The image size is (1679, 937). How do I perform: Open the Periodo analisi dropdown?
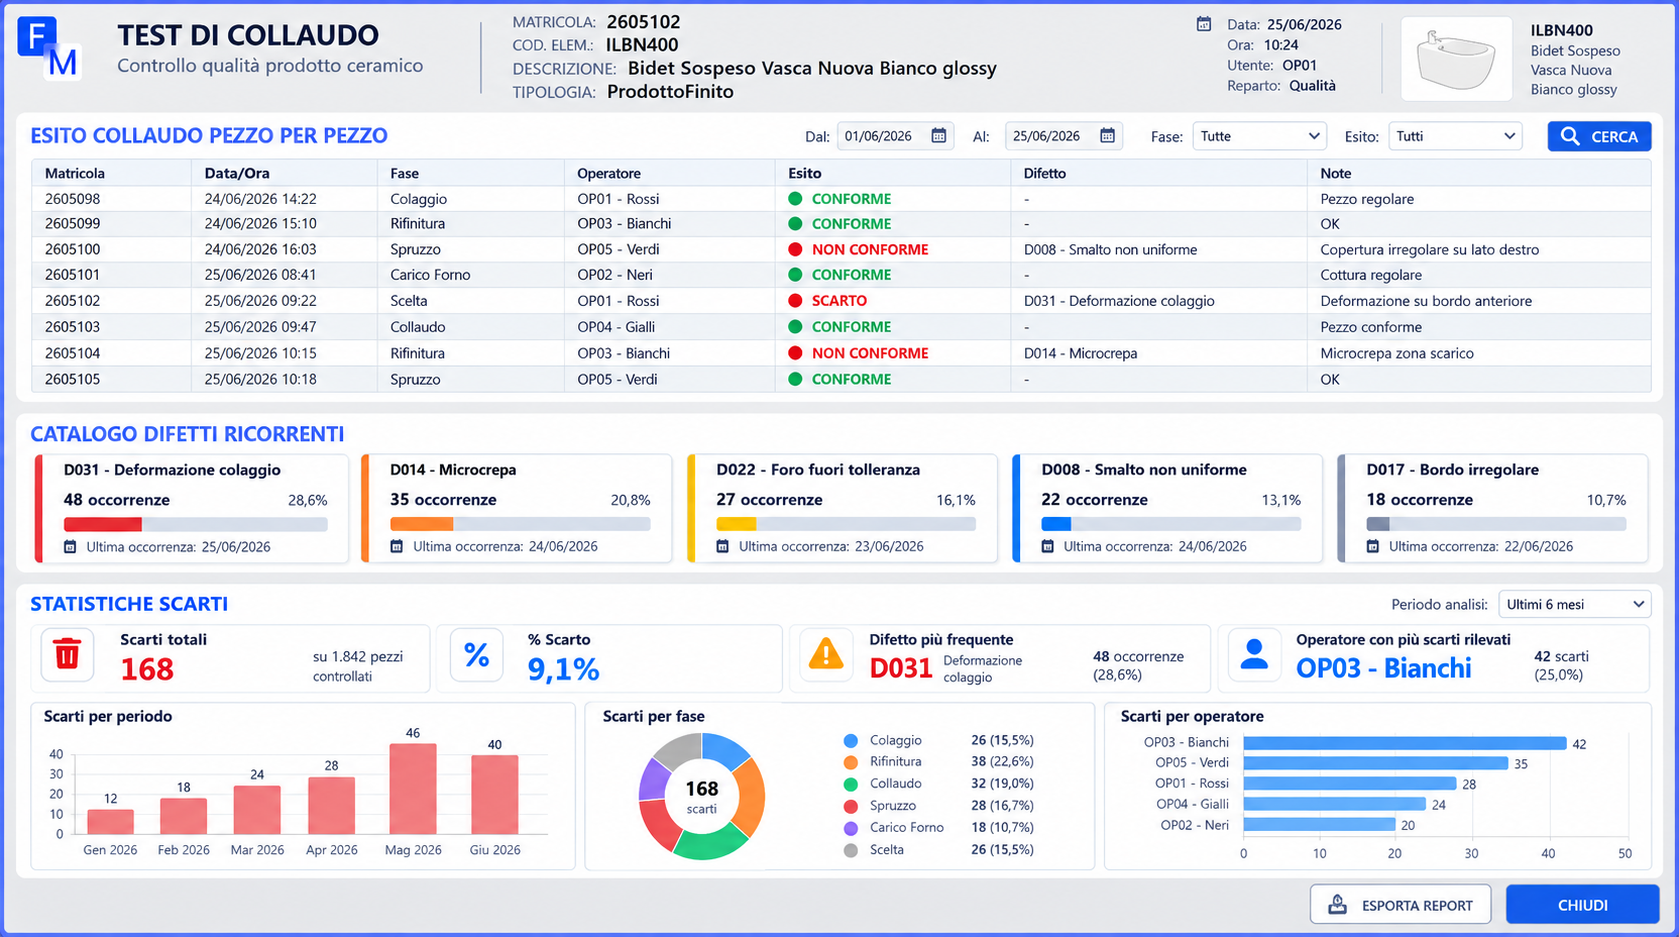[x=1574, y=604]
